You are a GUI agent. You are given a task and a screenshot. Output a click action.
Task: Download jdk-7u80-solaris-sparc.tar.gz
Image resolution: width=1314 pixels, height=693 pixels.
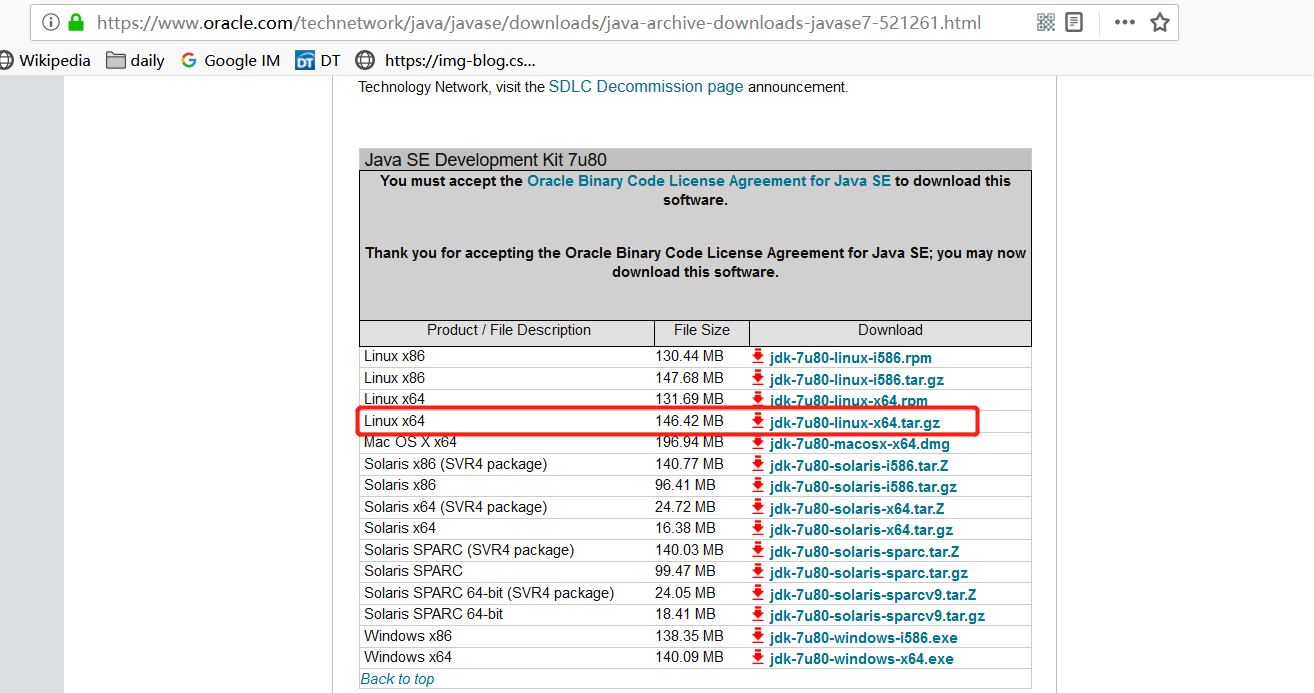(x=869, y=573)
